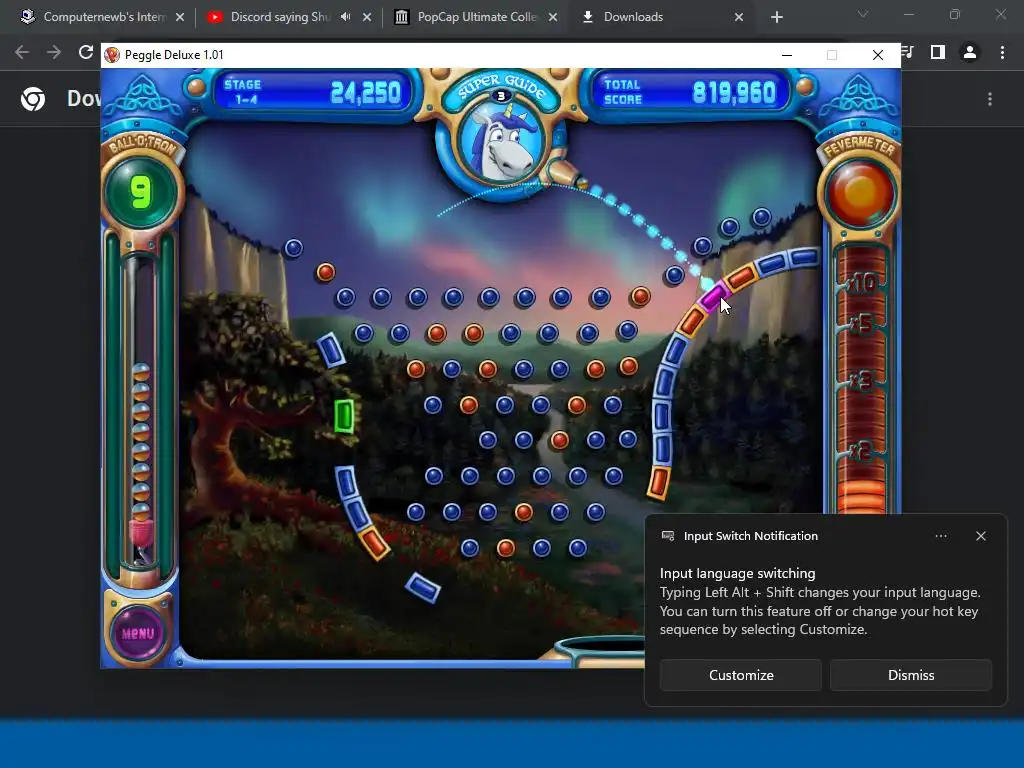Click the orange peg ending the top peg row
This screenshot has height=768, width=1024.
click(639, 296)
